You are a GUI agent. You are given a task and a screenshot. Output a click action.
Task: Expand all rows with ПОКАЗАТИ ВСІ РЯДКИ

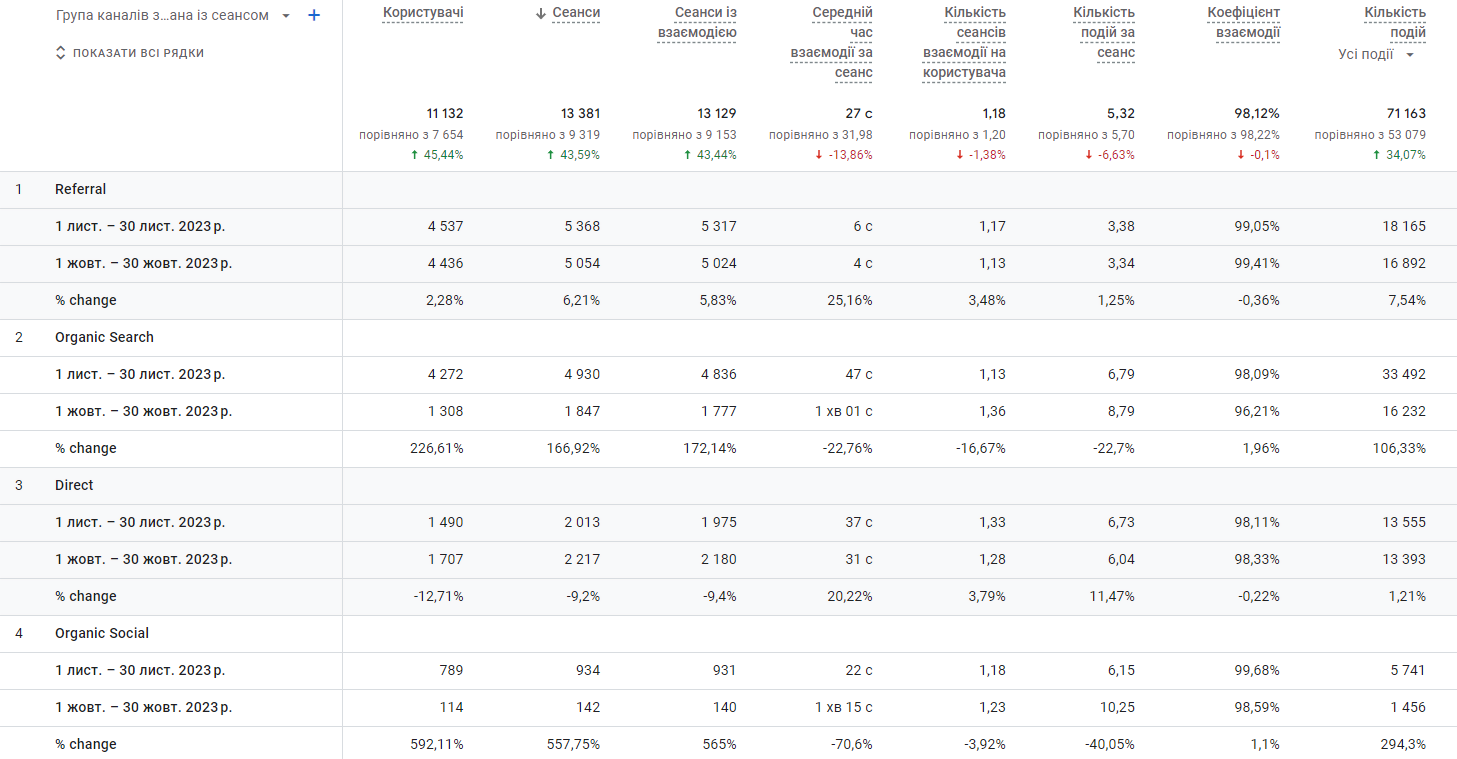(130, 53)
